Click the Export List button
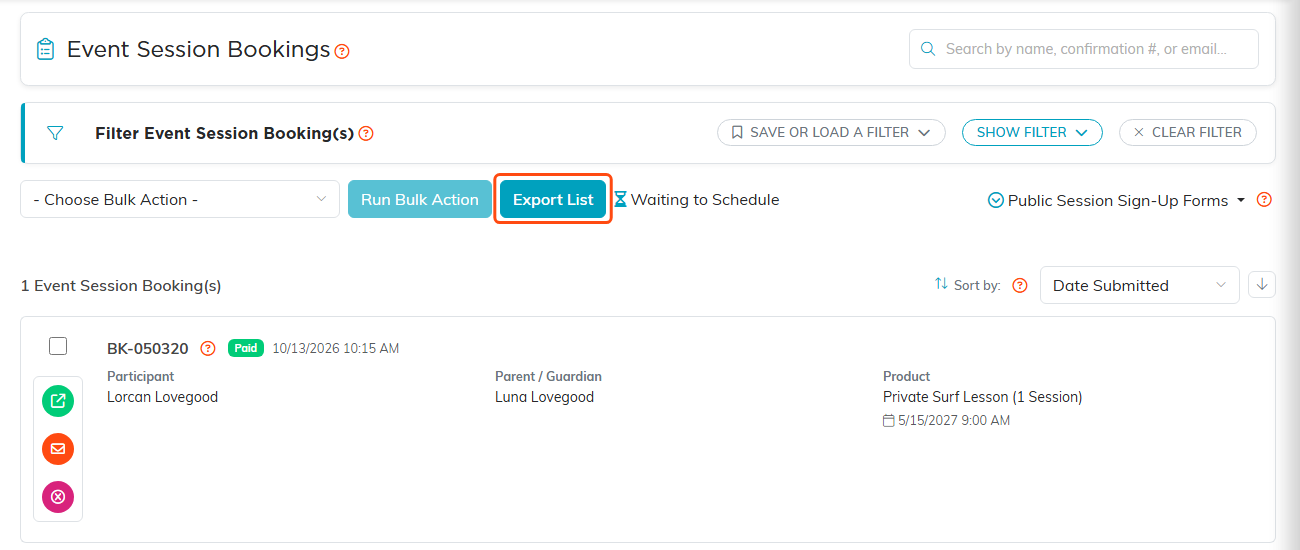Screen dimensions: 1300x550 (553, 199)
